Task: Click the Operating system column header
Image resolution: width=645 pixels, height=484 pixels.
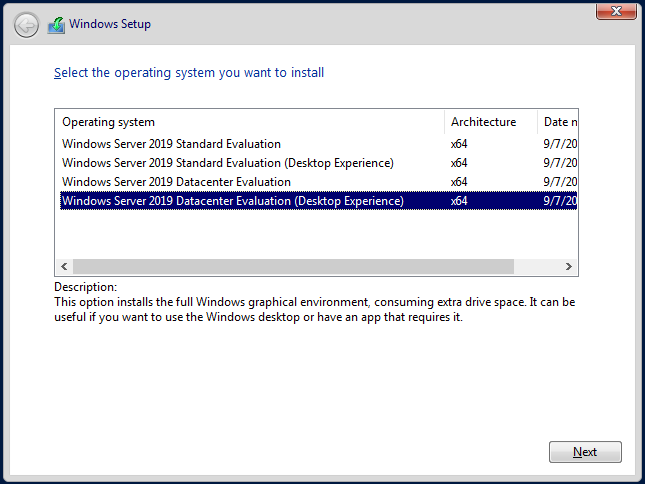Action: coord(250,122)
